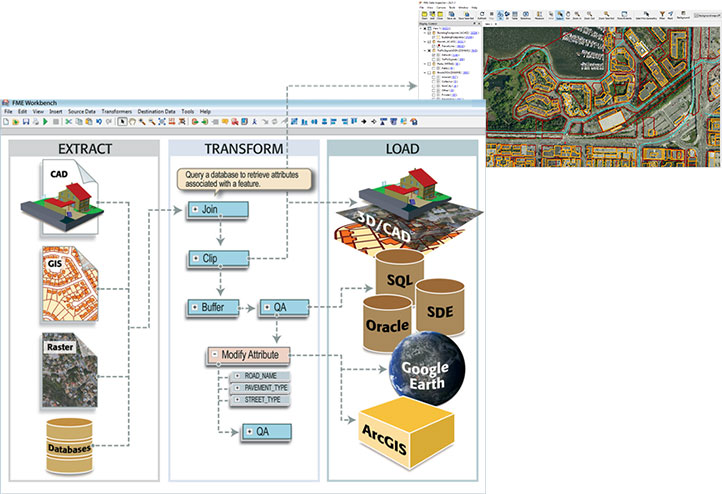
Task: Expand the Clip transformer
Action: [x=196, y=259]
